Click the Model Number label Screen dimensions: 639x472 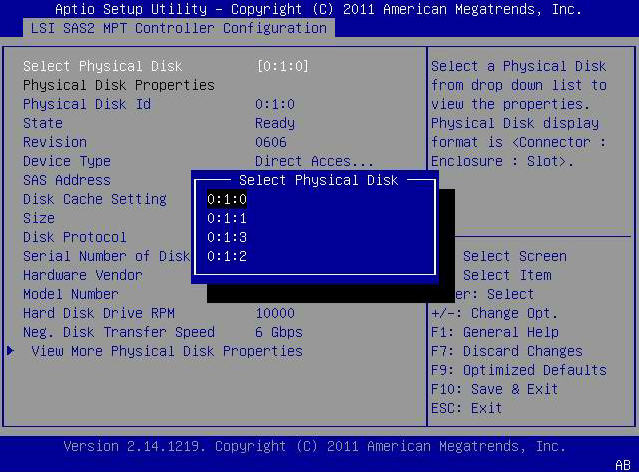[71, 294]
